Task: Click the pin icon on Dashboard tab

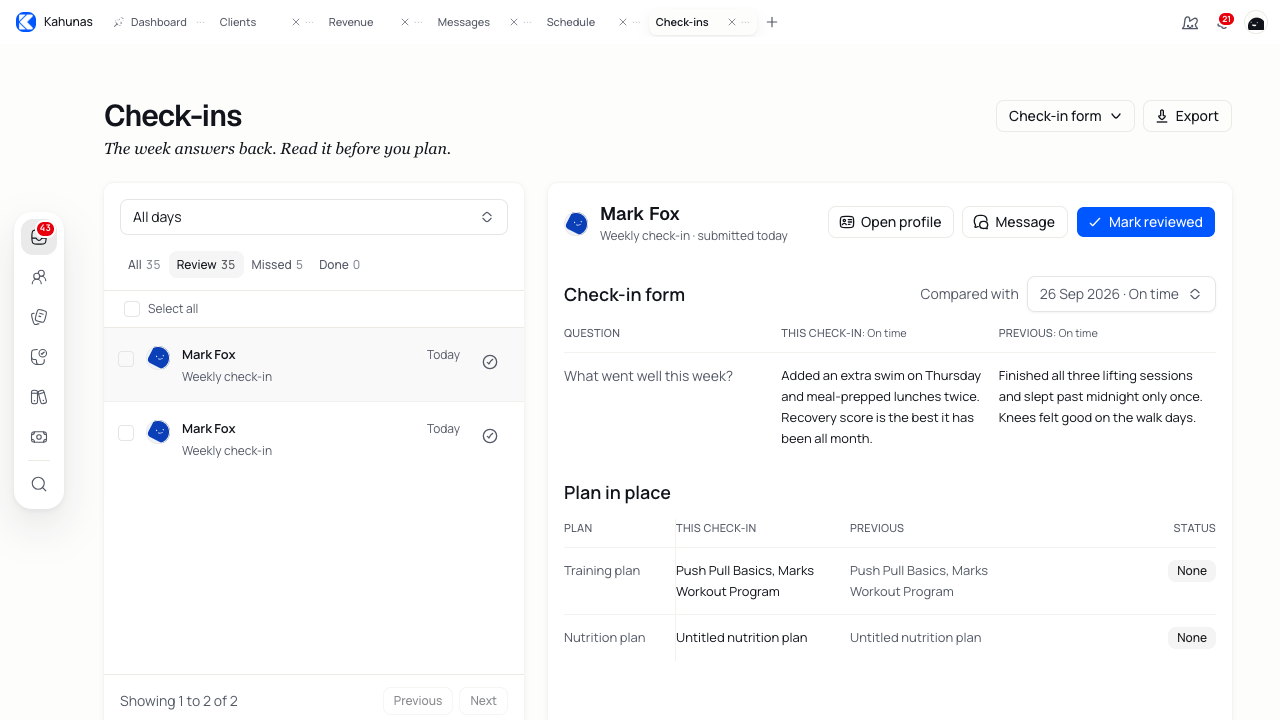Action: [119, 22]
